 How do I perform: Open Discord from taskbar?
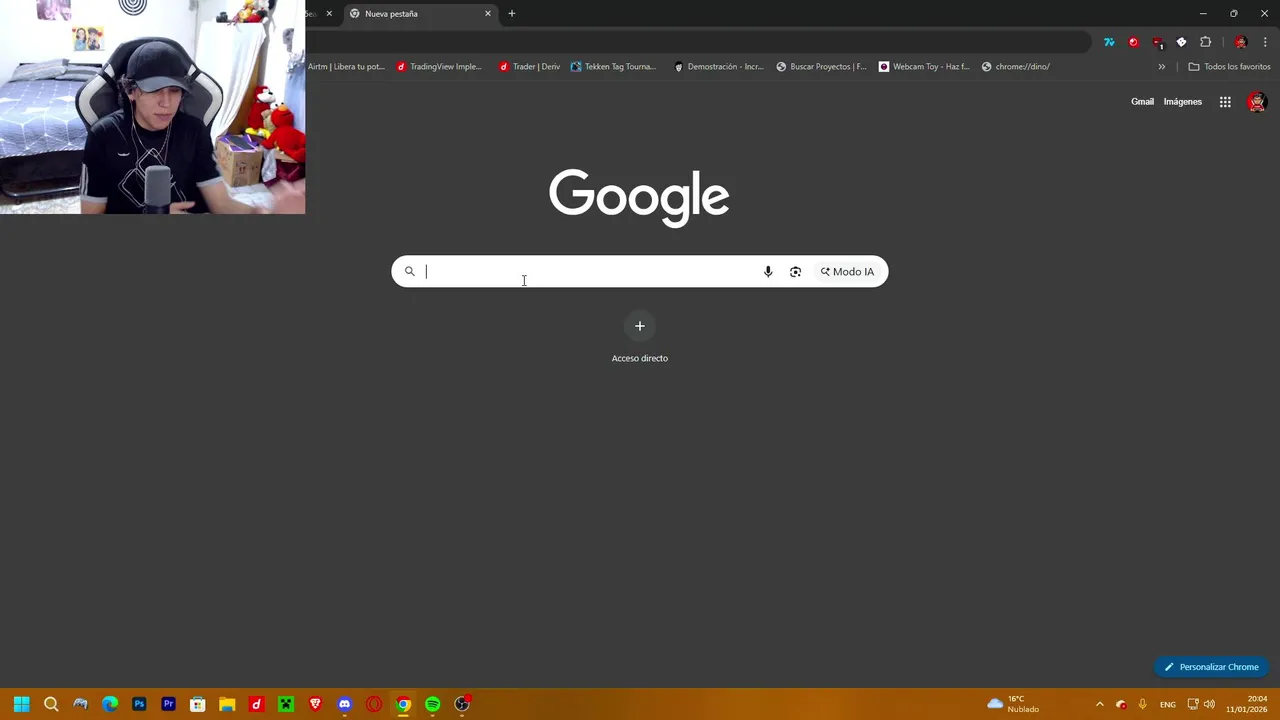344,704
